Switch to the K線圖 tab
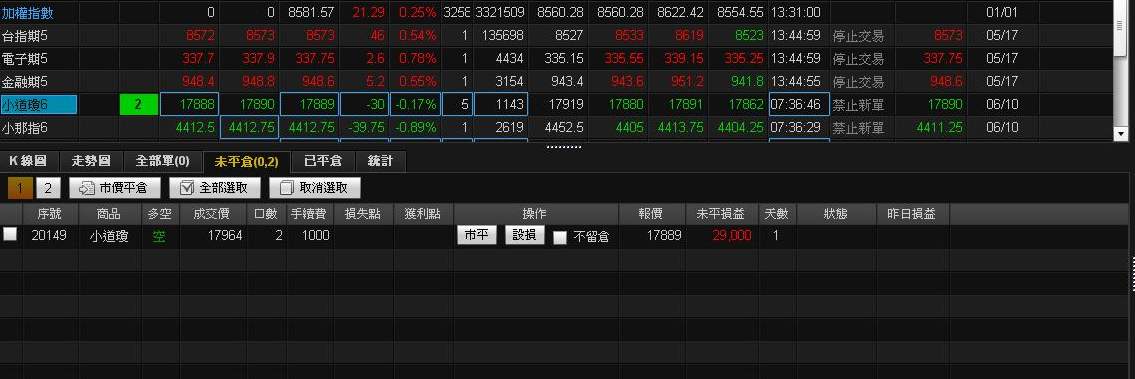This screenshot has height=379, width=1135. [x=28, y=161]
